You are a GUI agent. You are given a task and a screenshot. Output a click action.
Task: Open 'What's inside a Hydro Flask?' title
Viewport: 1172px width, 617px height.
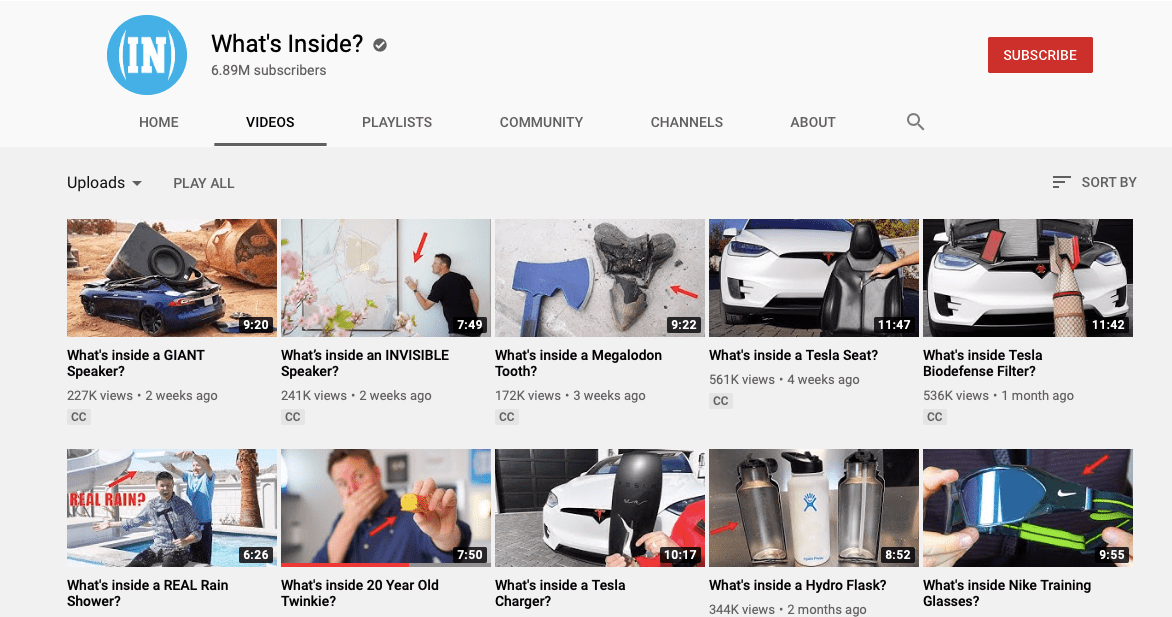coord(798,585)
